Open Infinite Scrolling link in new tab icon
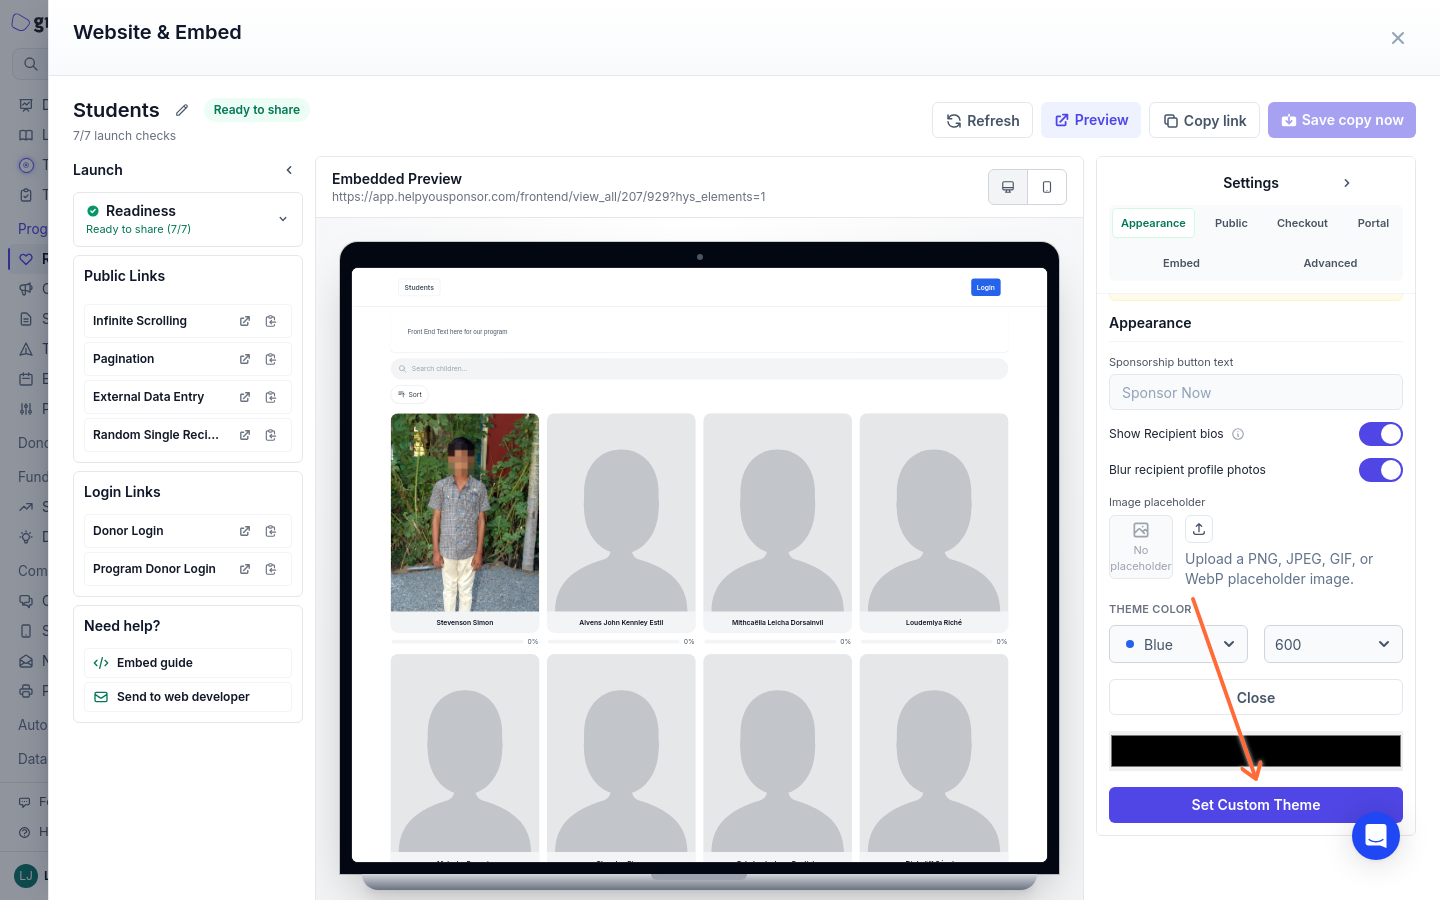 pos(245,321)
